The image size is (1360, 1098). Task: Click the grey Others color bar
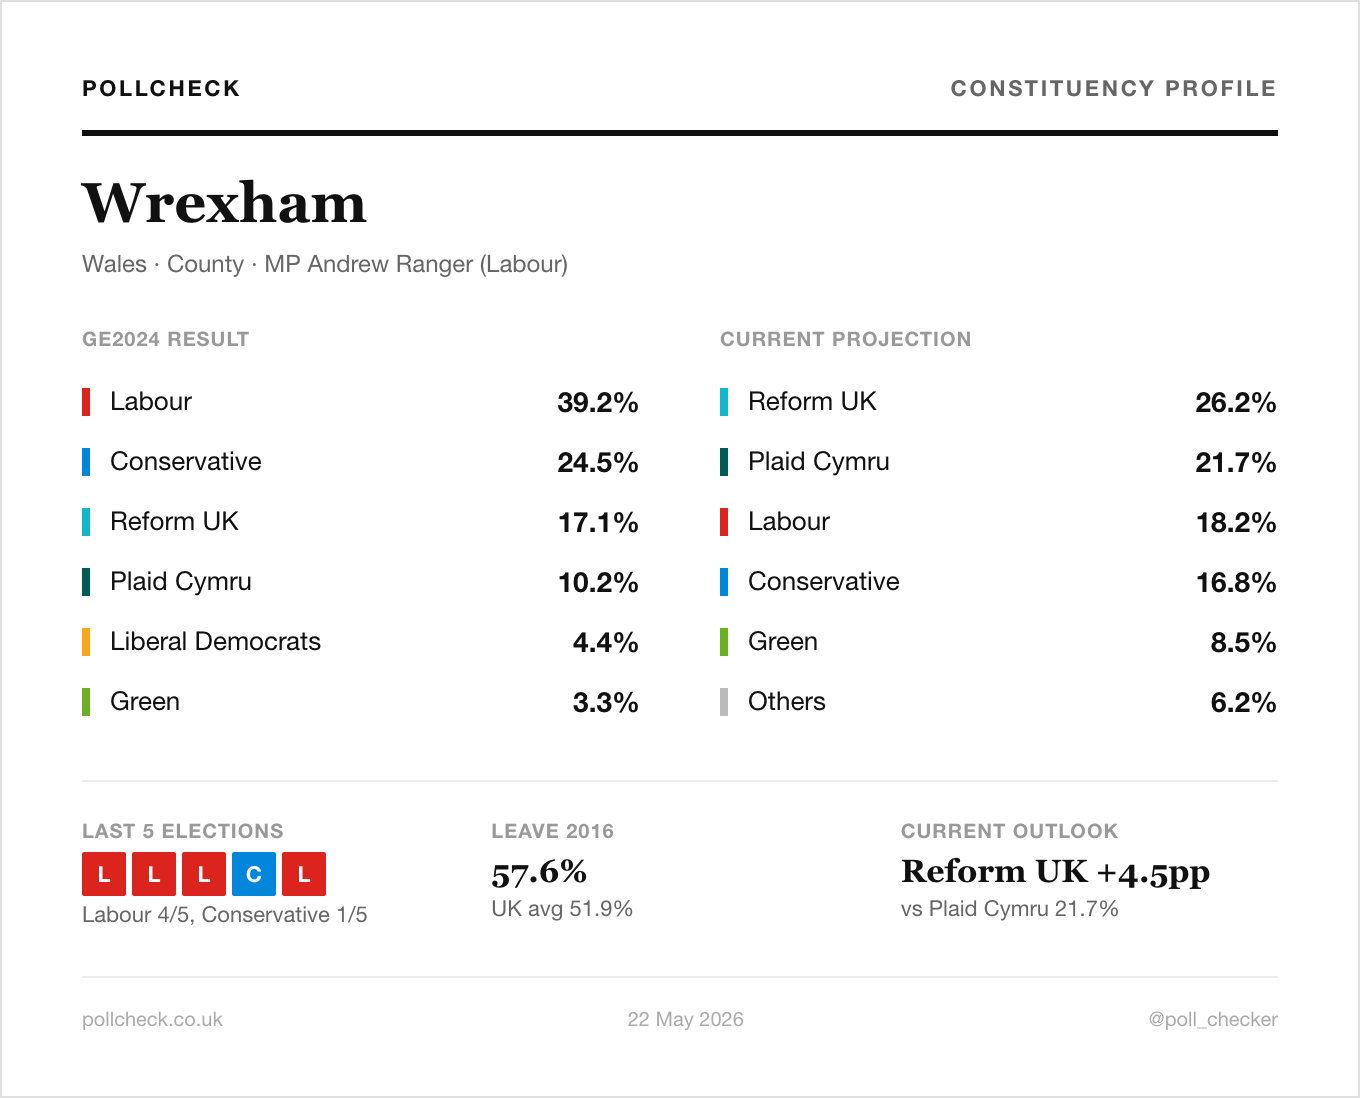click(x=724, y=702)
